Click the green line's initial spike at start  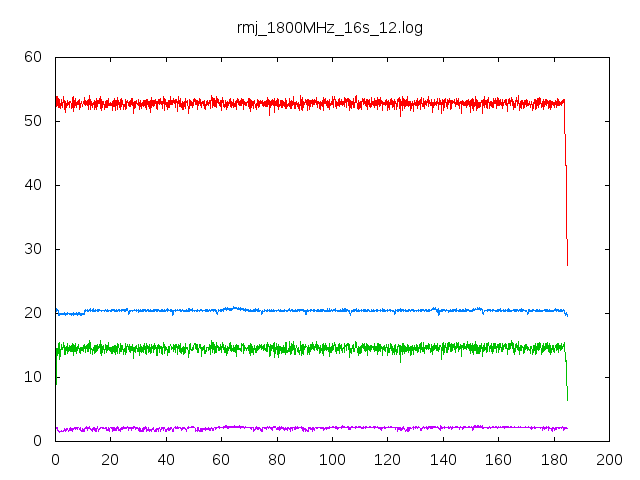(x=56, y=367)
